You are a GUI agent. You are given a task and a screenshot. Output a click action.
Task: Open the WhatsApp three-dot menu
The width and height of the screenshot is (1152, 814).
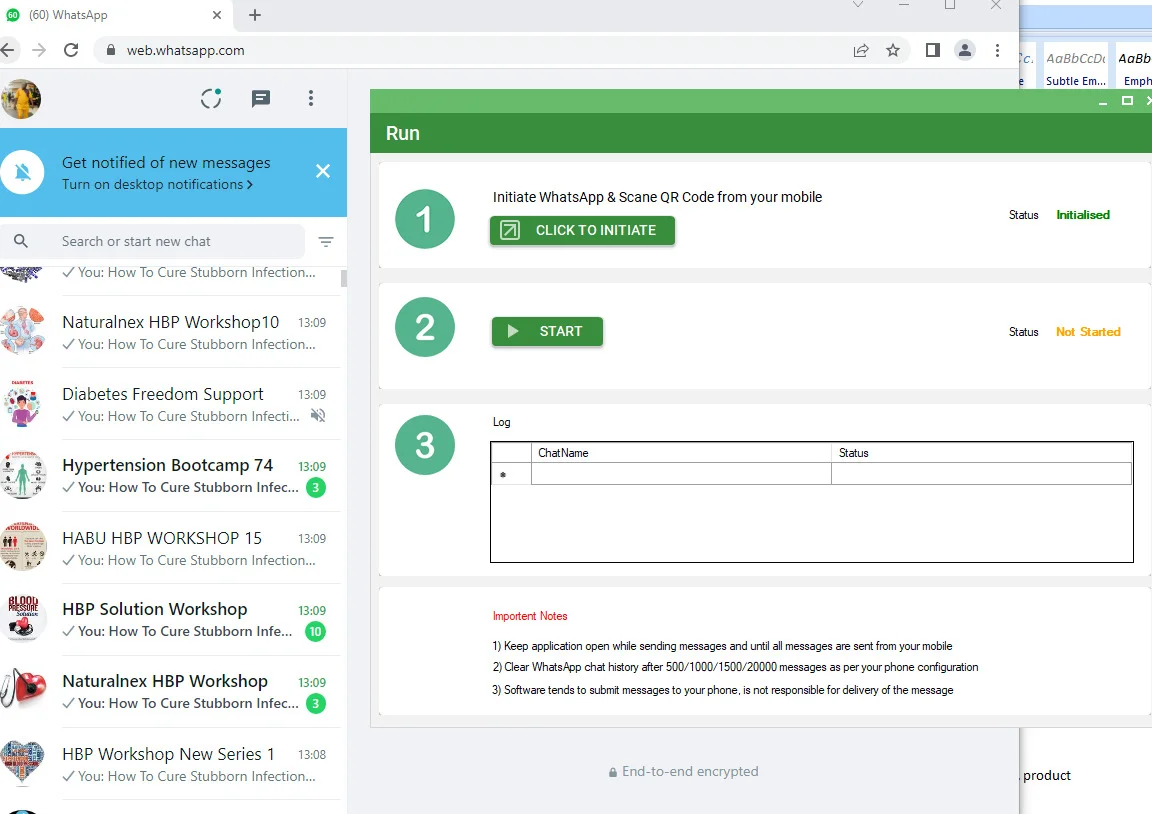pos(311,98)
